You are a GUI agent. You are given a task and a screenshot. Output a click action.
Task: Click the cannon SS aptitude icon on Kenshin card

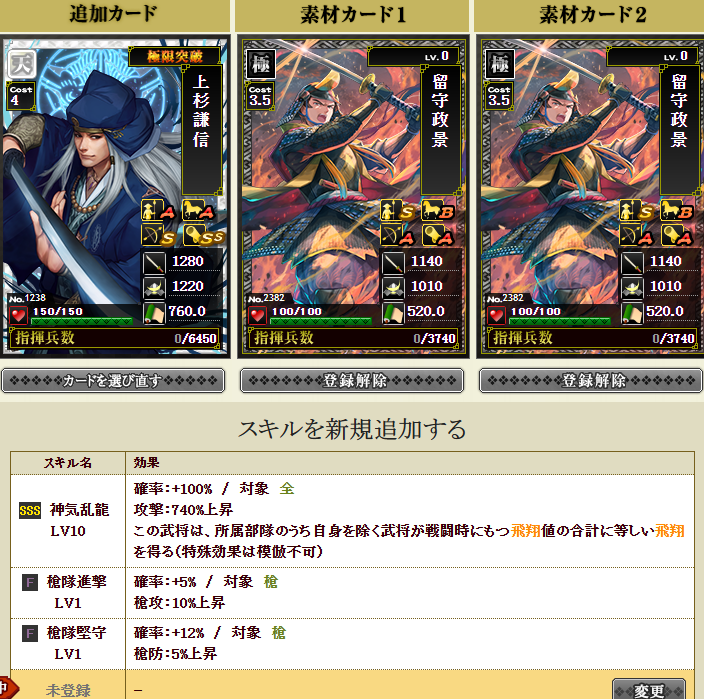[x=203, y=235]
